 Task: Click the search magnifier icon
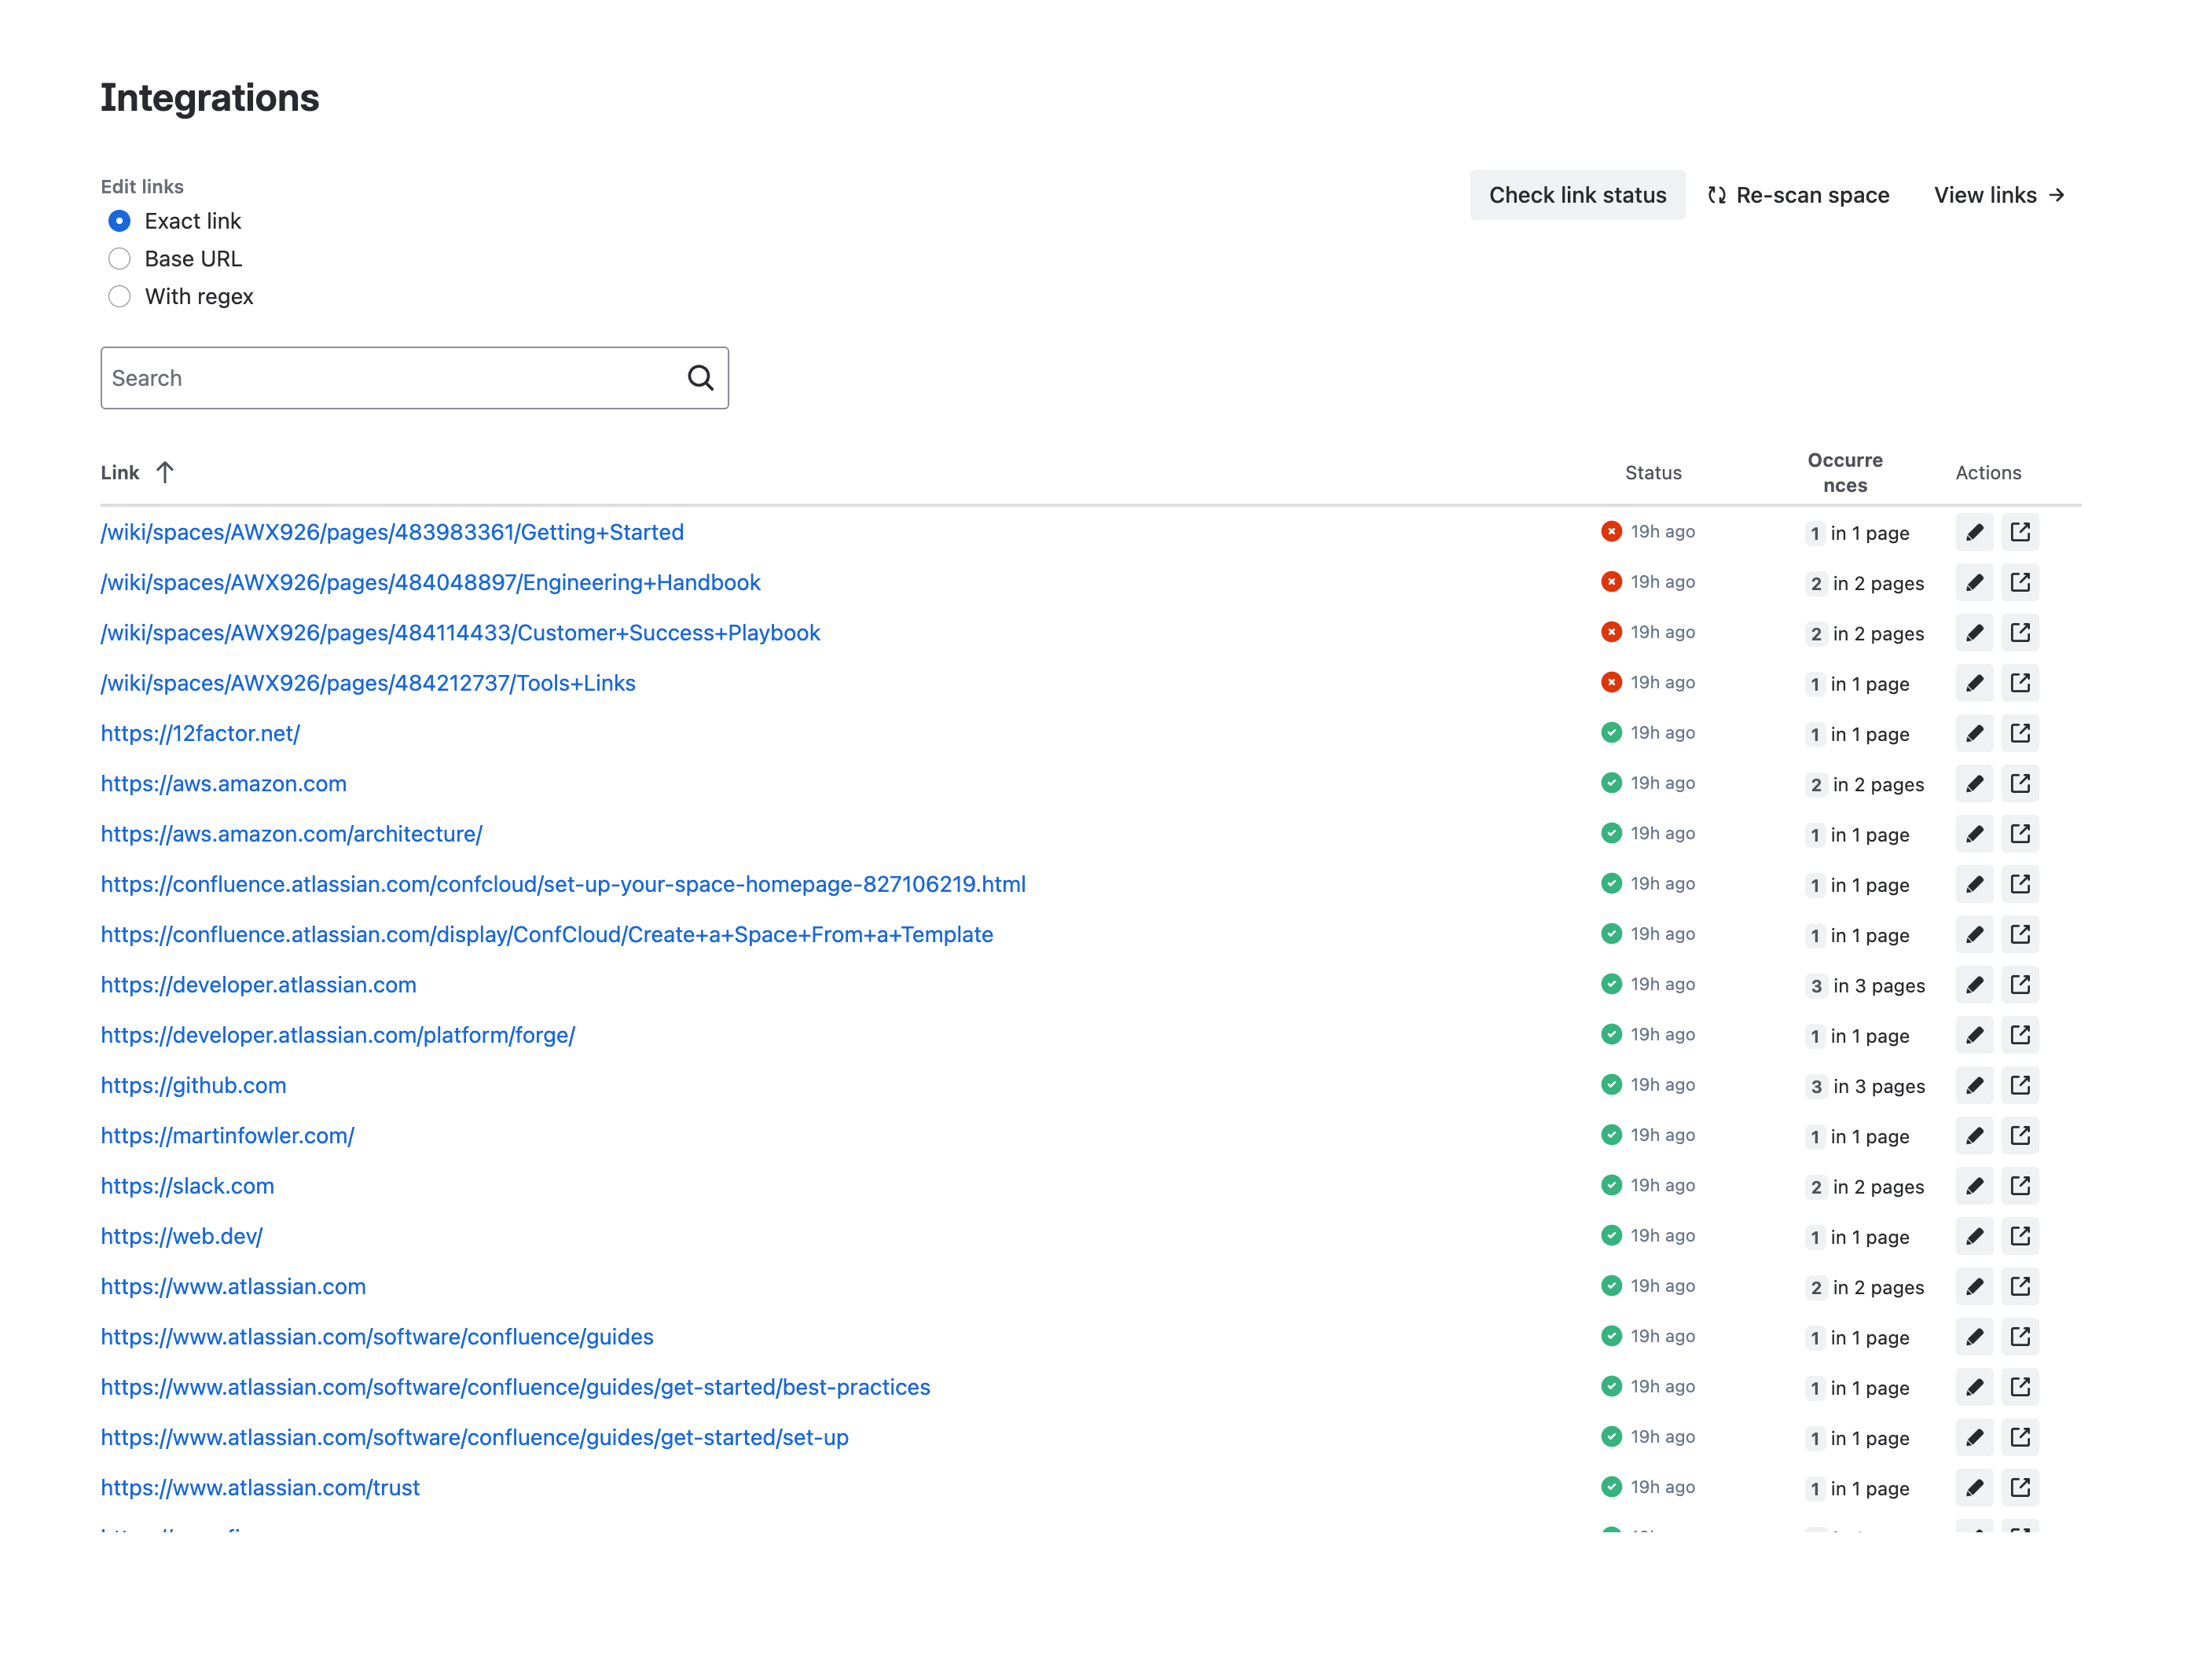pos(699,378)
